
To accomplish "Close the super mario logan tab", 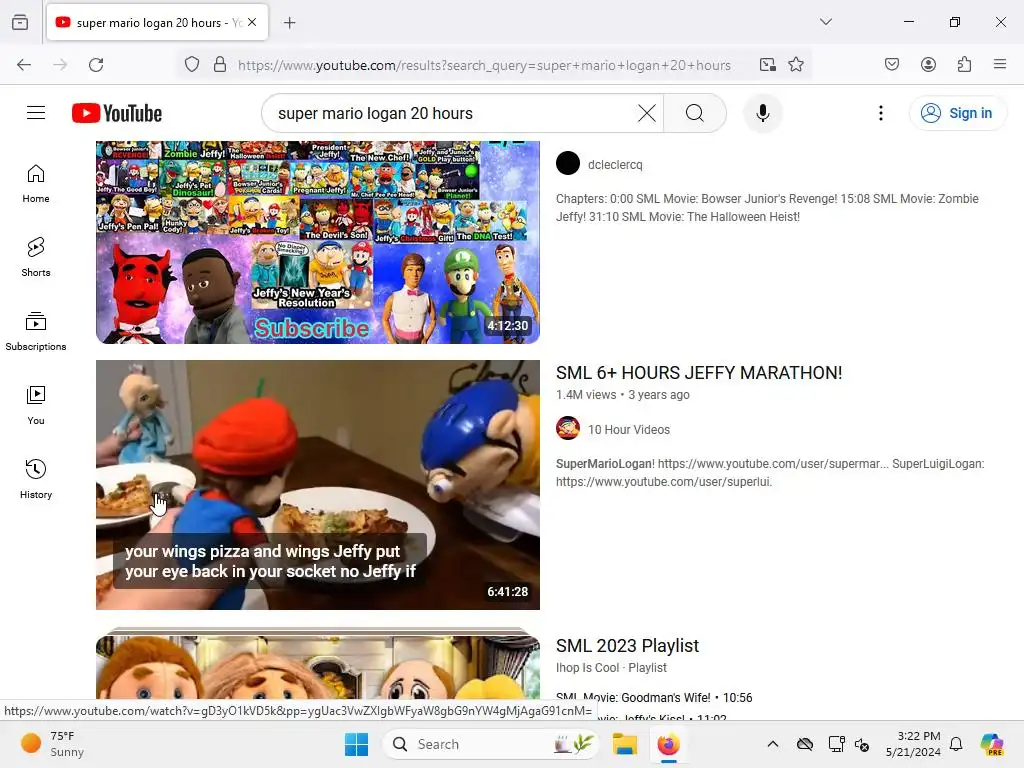I will [x=252, y=22].
